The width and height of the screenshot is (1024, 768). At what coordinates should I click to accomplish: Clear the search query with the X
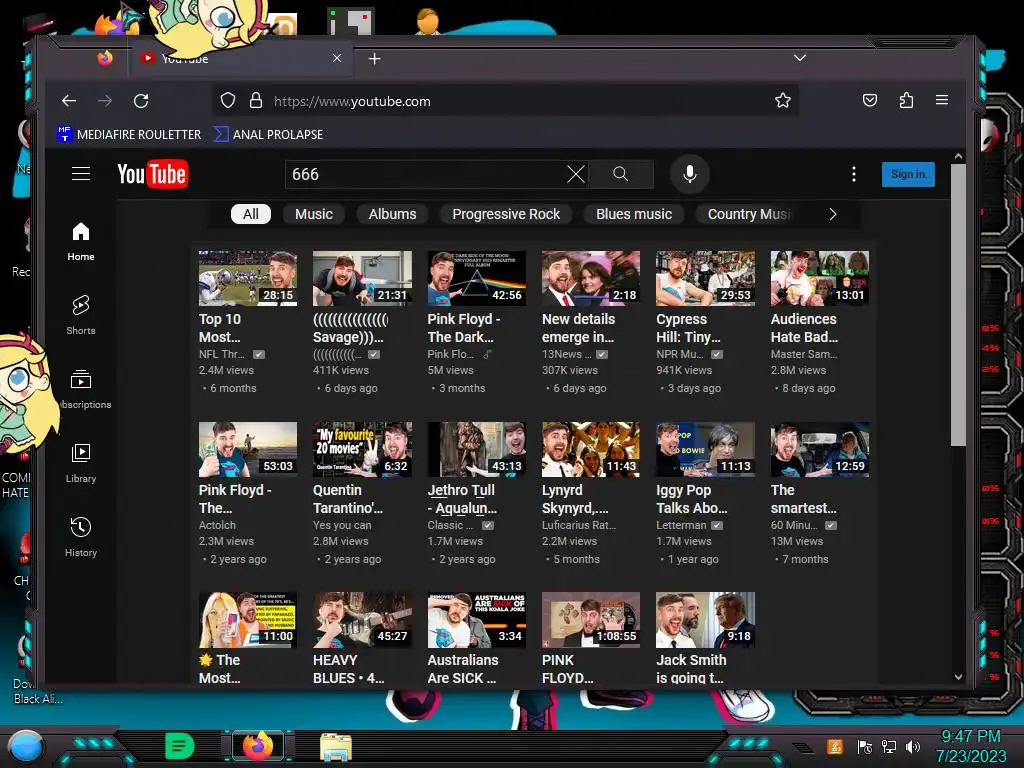(x=575, y=174)
